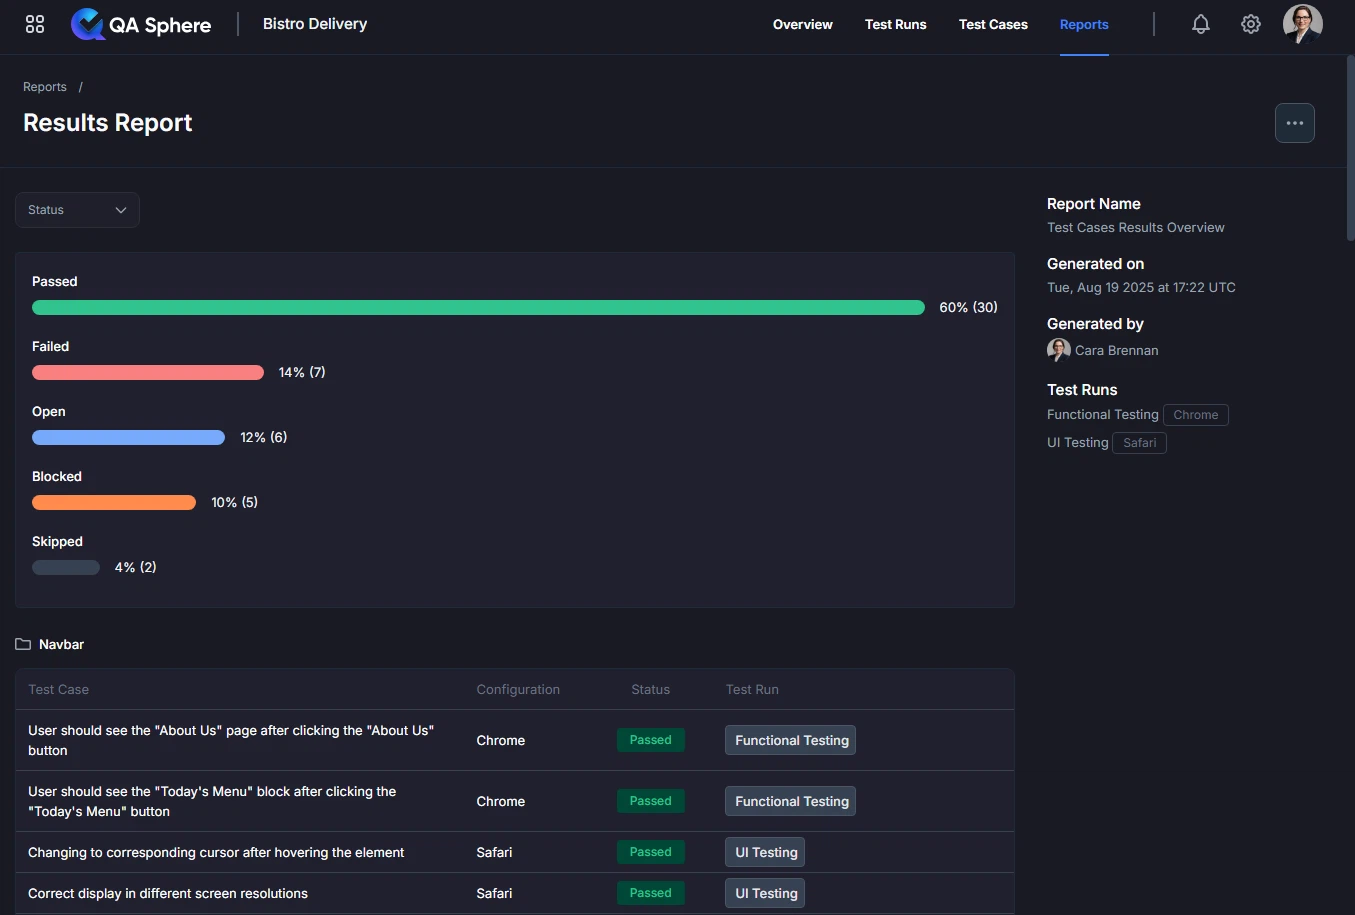Open the app switcher grid icon
This screenshot has width=1355, height=915.
pyautogui.click(x=34, y=23)
